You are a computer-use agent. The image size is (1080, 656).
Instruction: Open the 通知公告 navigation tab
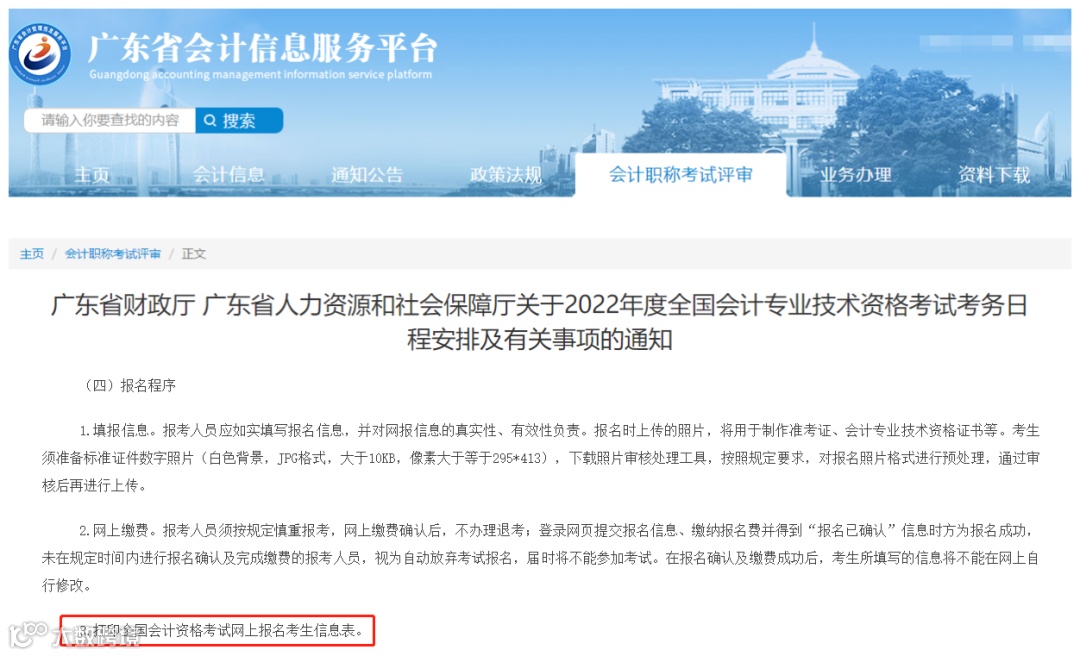[367, 175]
